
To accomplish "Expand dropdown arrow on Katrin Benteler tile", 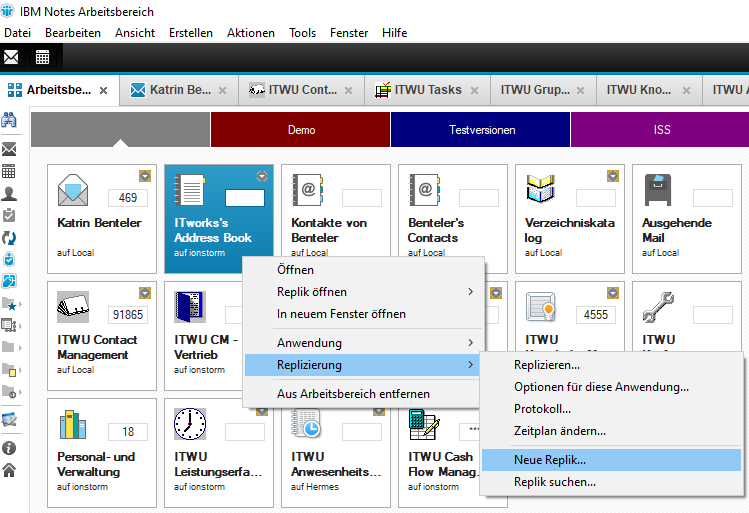I will coord(145,176).
